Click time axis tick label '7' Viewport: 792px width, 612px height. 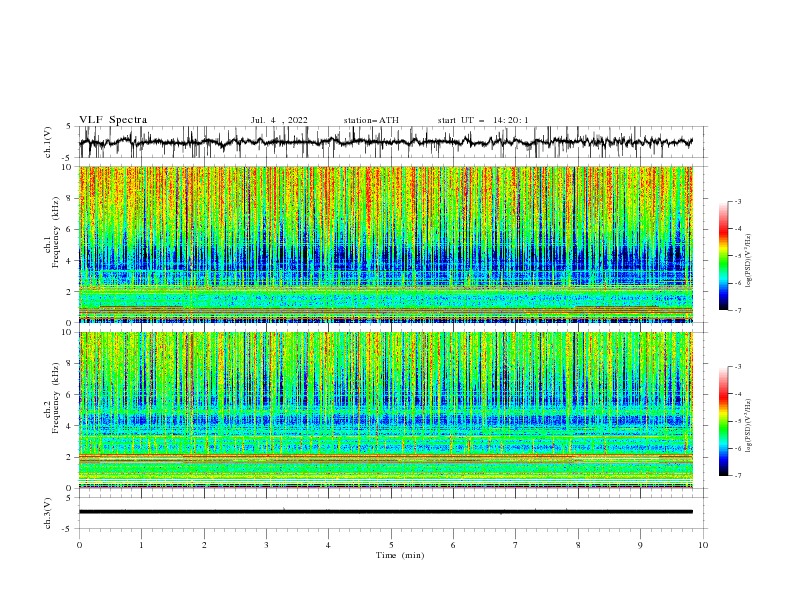(516, 545)
